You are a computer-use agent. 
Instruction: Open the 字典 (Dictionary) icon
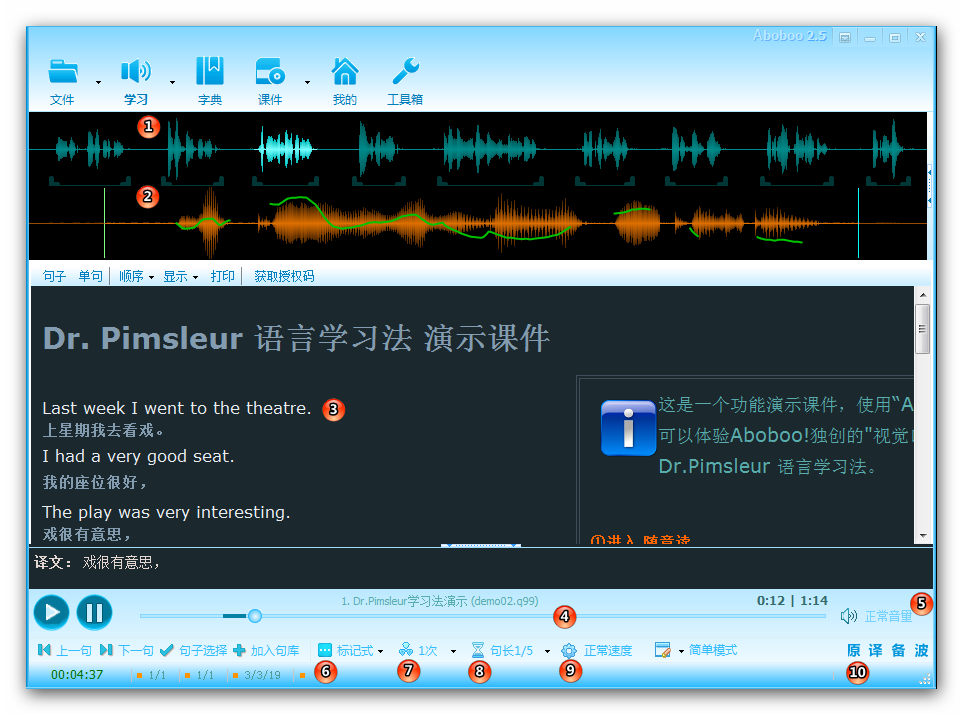(209, 70)
